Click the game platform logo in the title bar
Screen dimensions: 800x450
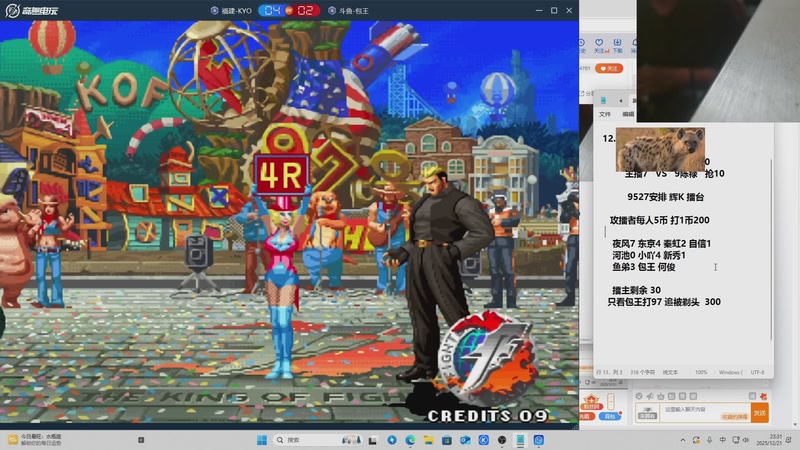tap(32, 10)
